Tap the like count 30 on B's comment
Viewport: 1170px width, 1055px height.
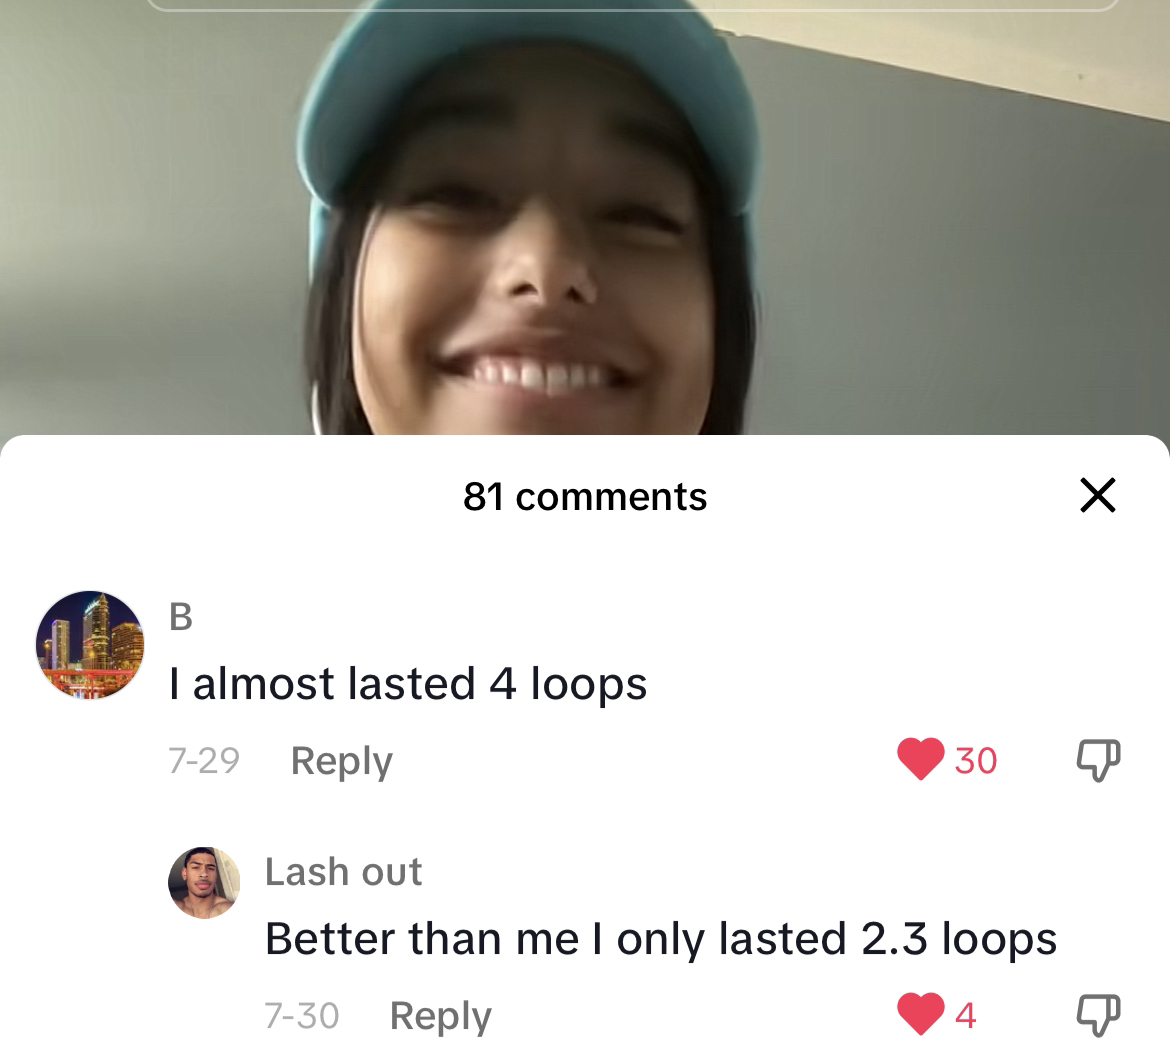click(x=975, y=761)
